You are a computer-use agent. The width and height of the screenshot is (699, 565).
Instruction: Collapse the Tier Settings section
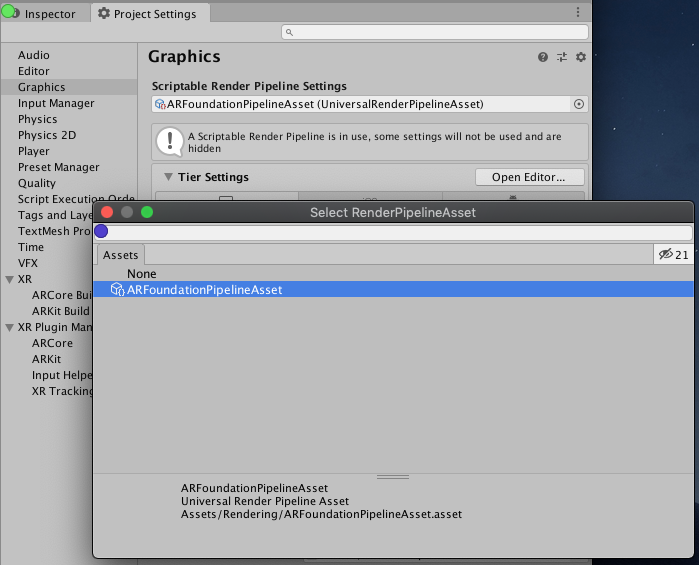[169, 177]
